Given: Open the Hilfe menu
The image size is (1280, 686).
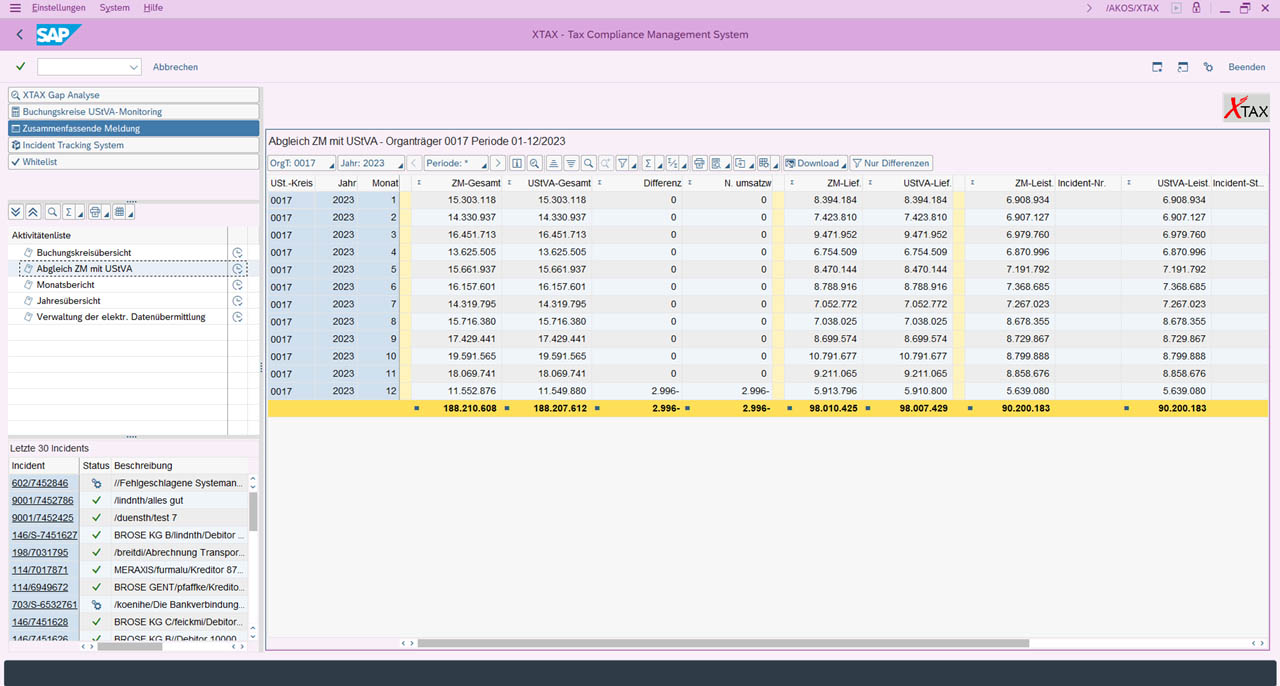Looking at the screenshot, I should click(x=153, y=8).
